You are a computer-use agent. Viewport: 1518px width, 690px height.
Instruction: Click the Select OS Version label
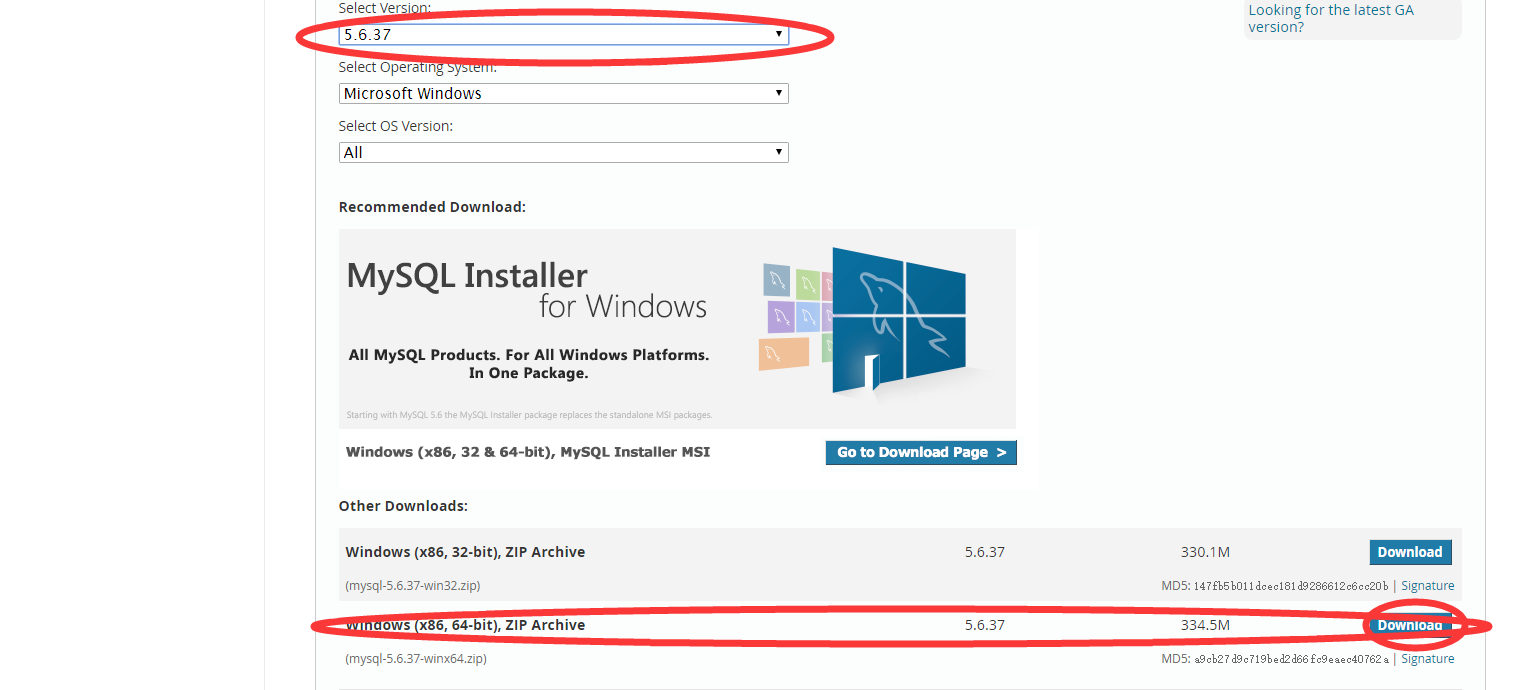[396, 126]
